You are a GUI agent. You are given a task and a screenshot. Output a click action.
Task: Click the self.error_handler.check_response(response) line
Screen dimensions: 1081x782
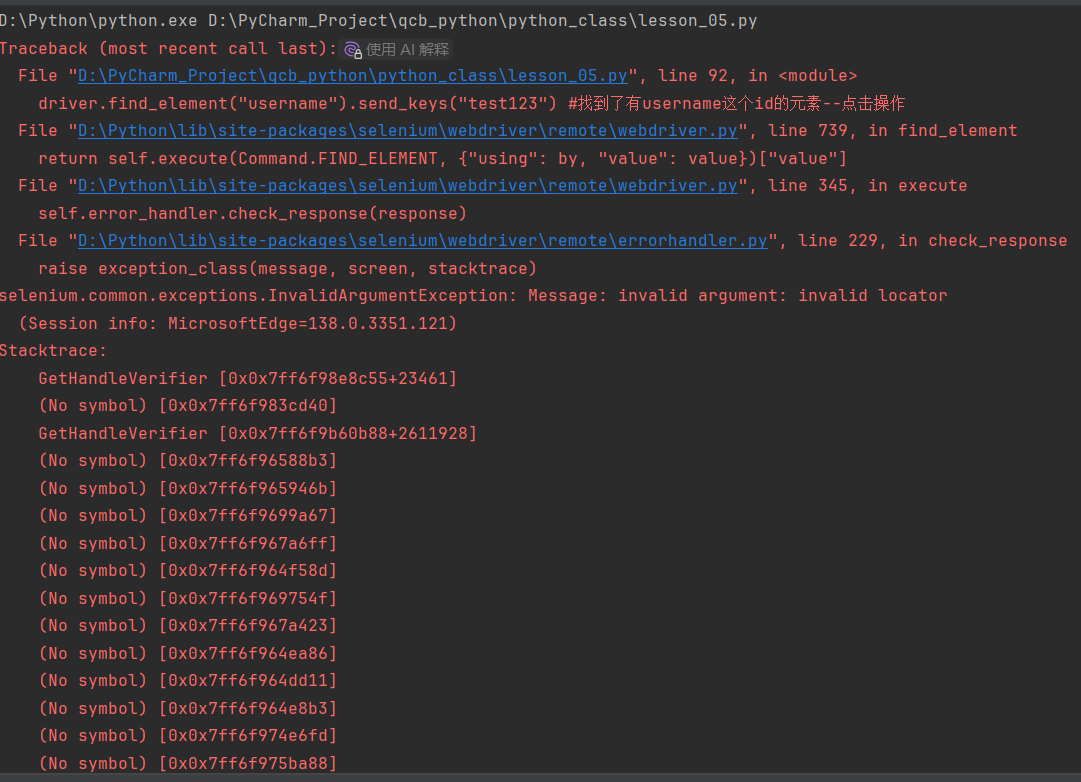coord(252,214)
